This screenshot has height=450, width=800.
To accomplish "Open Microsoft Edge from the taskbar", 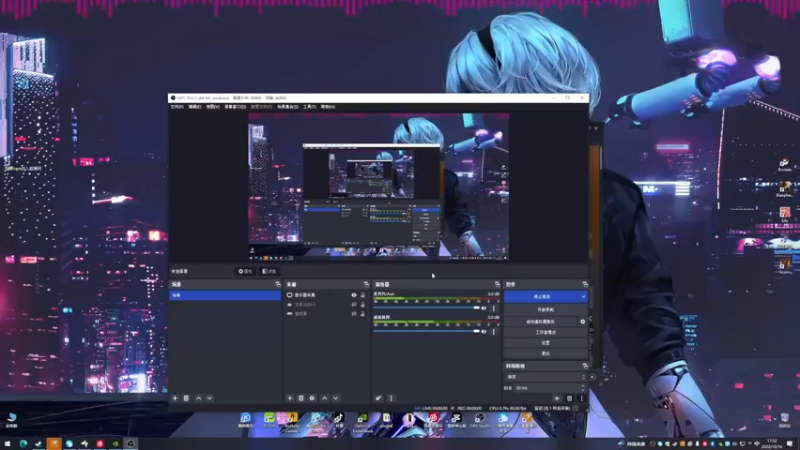I will [x=23, y=444].
